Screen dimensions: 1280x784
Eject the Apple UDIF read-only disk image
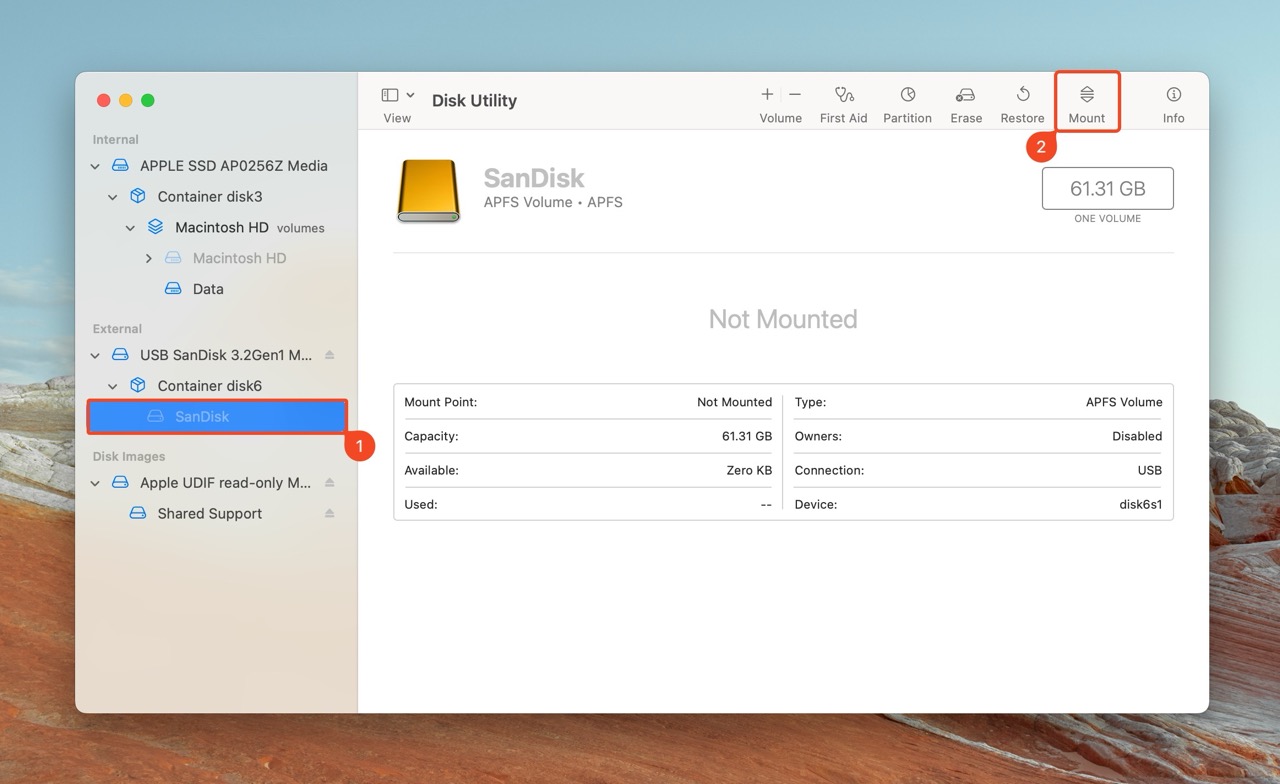(x=329, y=483)
